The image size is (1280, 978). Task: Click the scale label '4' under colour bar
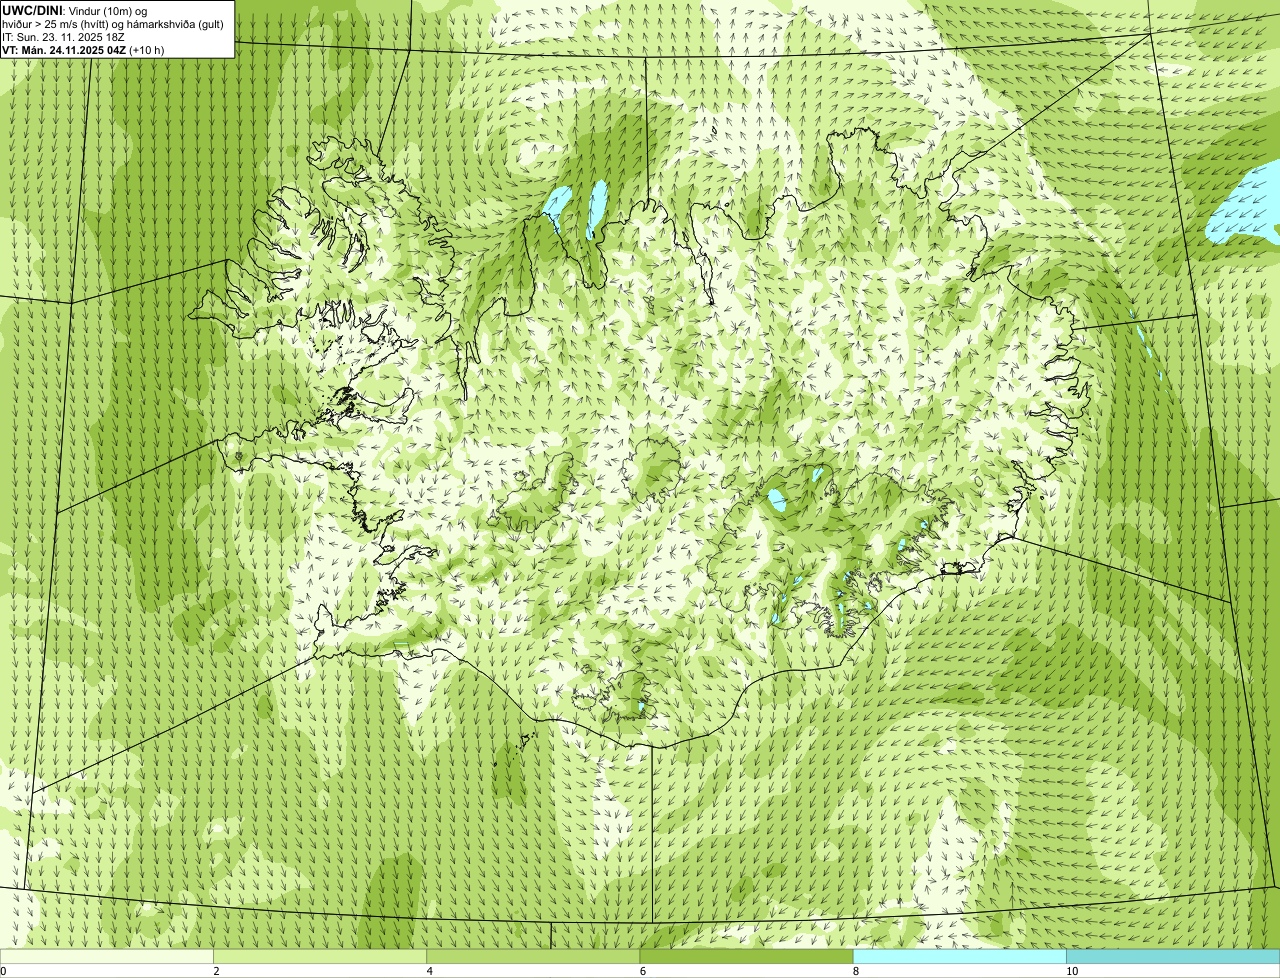tap(429, 971)
